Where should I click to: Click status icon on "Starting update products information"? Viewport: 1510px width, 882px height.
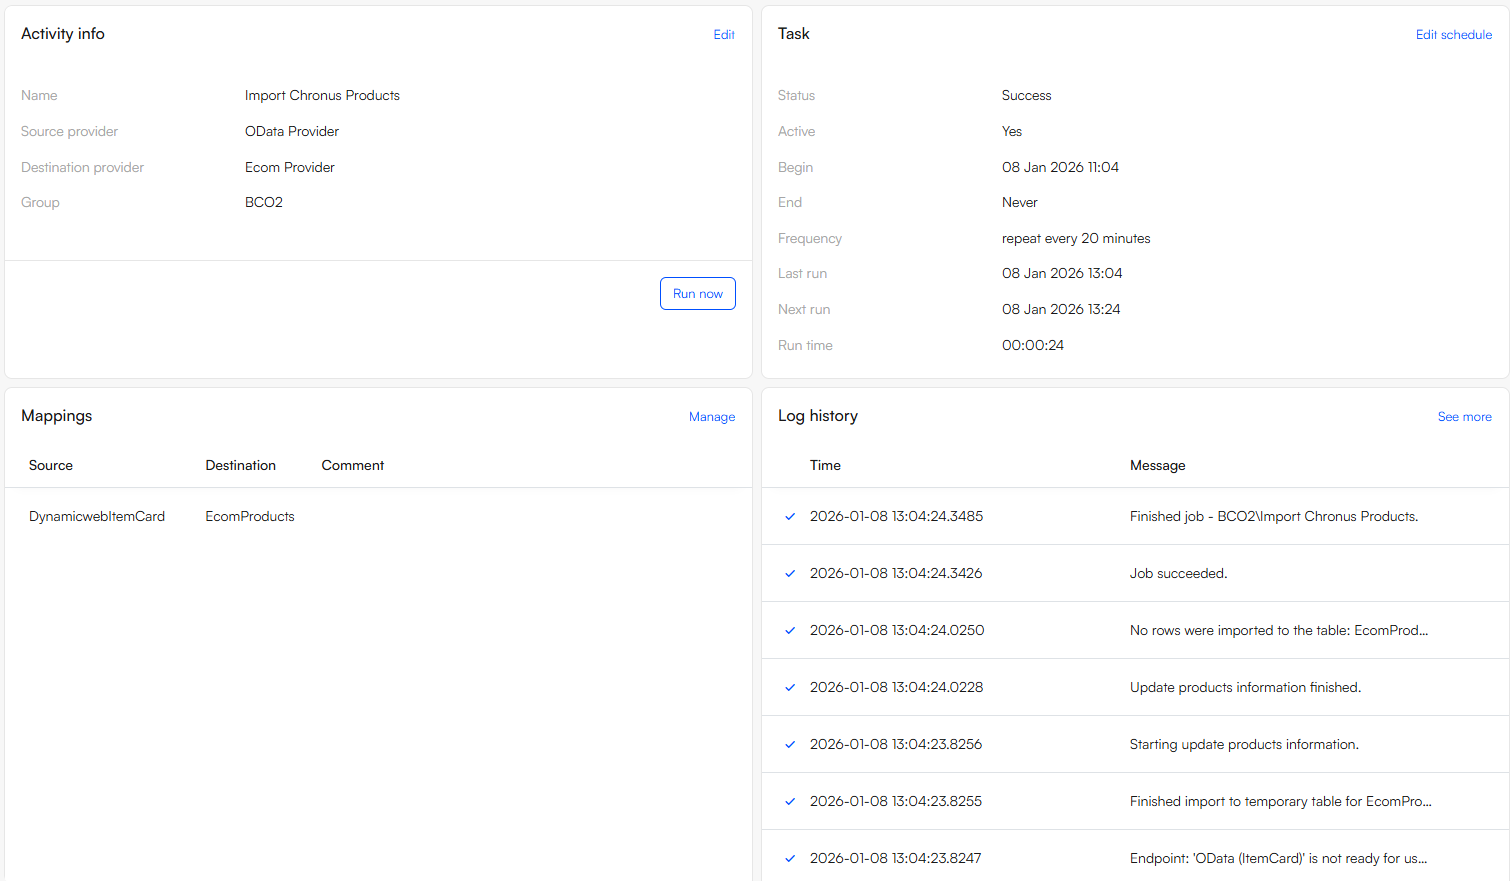(790, 744)
